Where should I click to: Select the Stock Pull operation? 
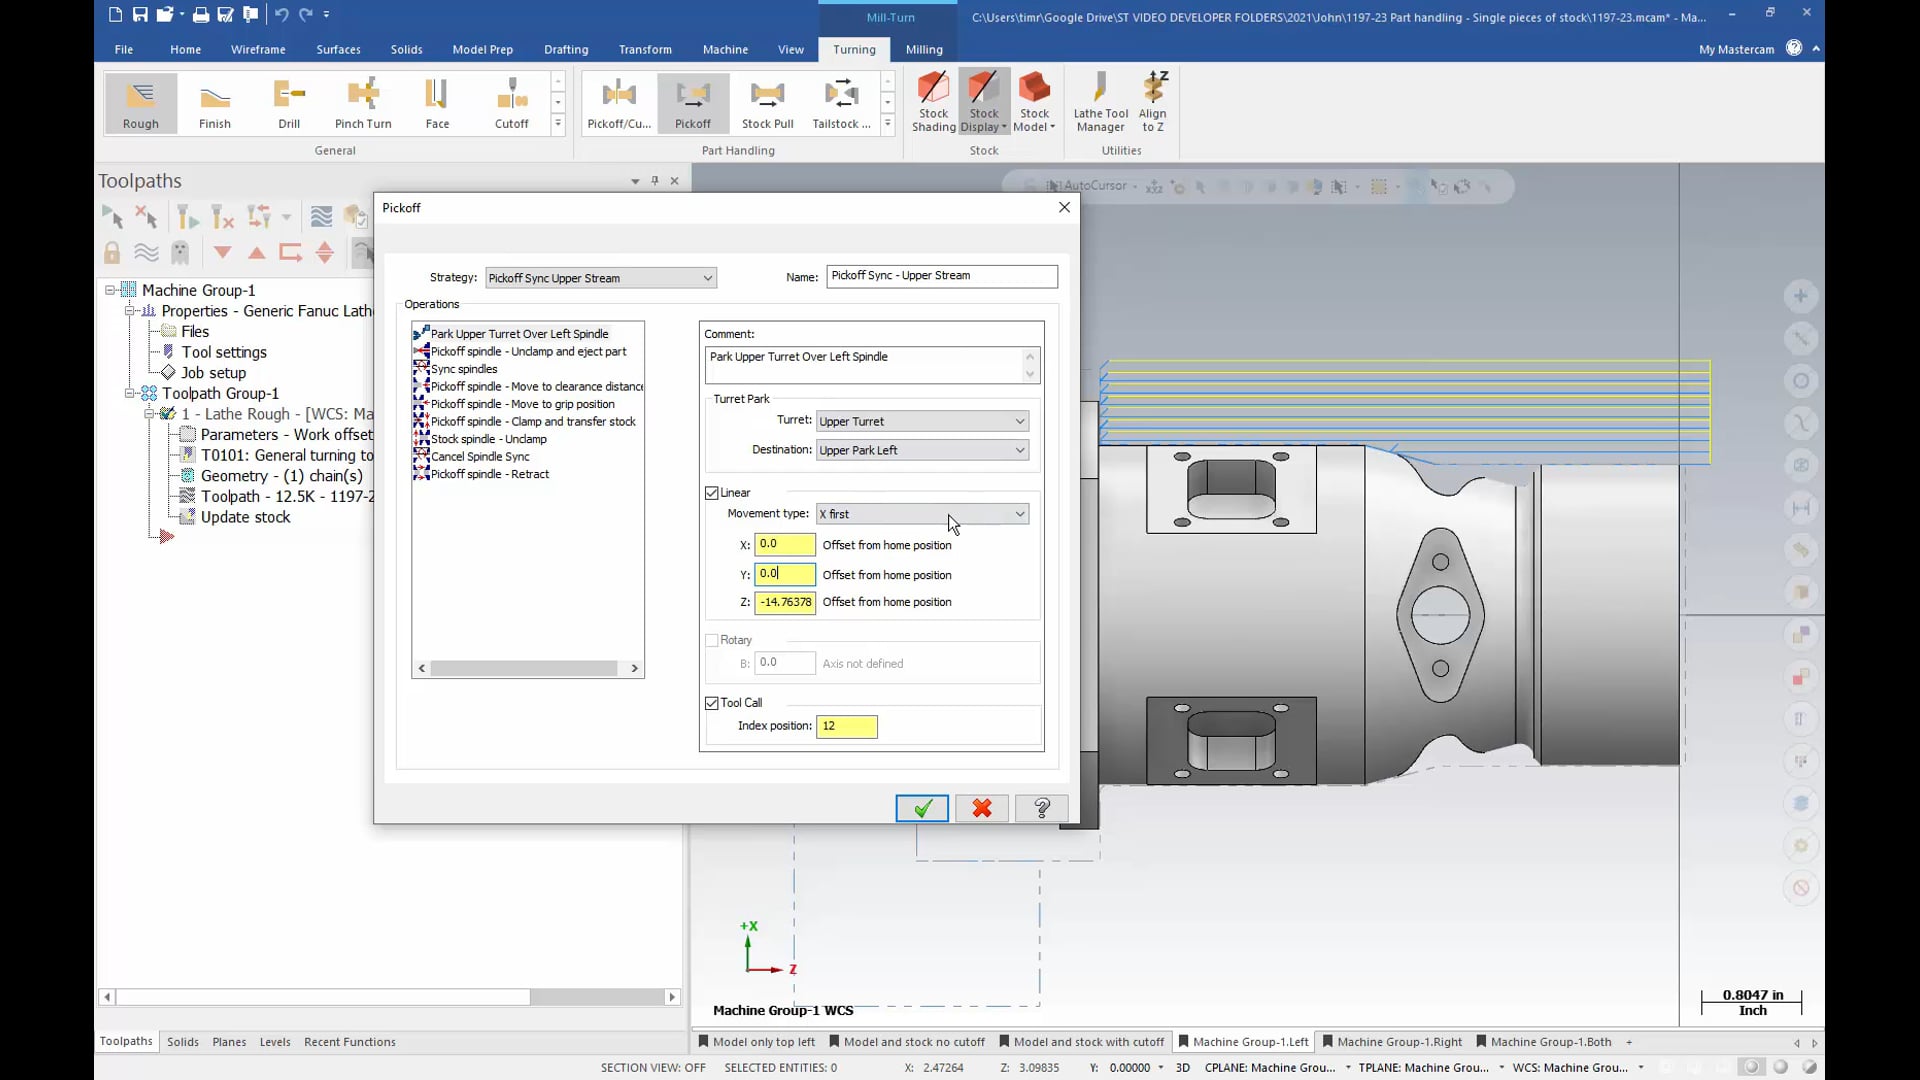pos(768,104)
